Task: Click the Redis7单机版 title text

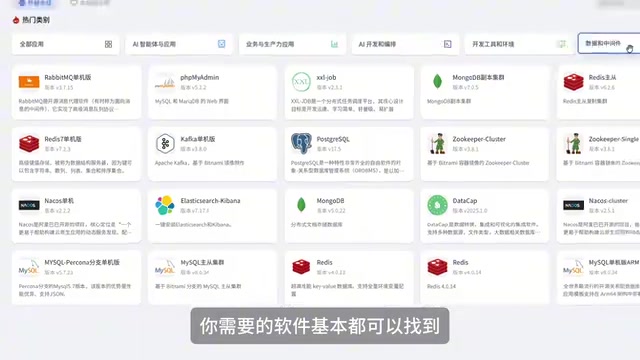Action: 63,139
